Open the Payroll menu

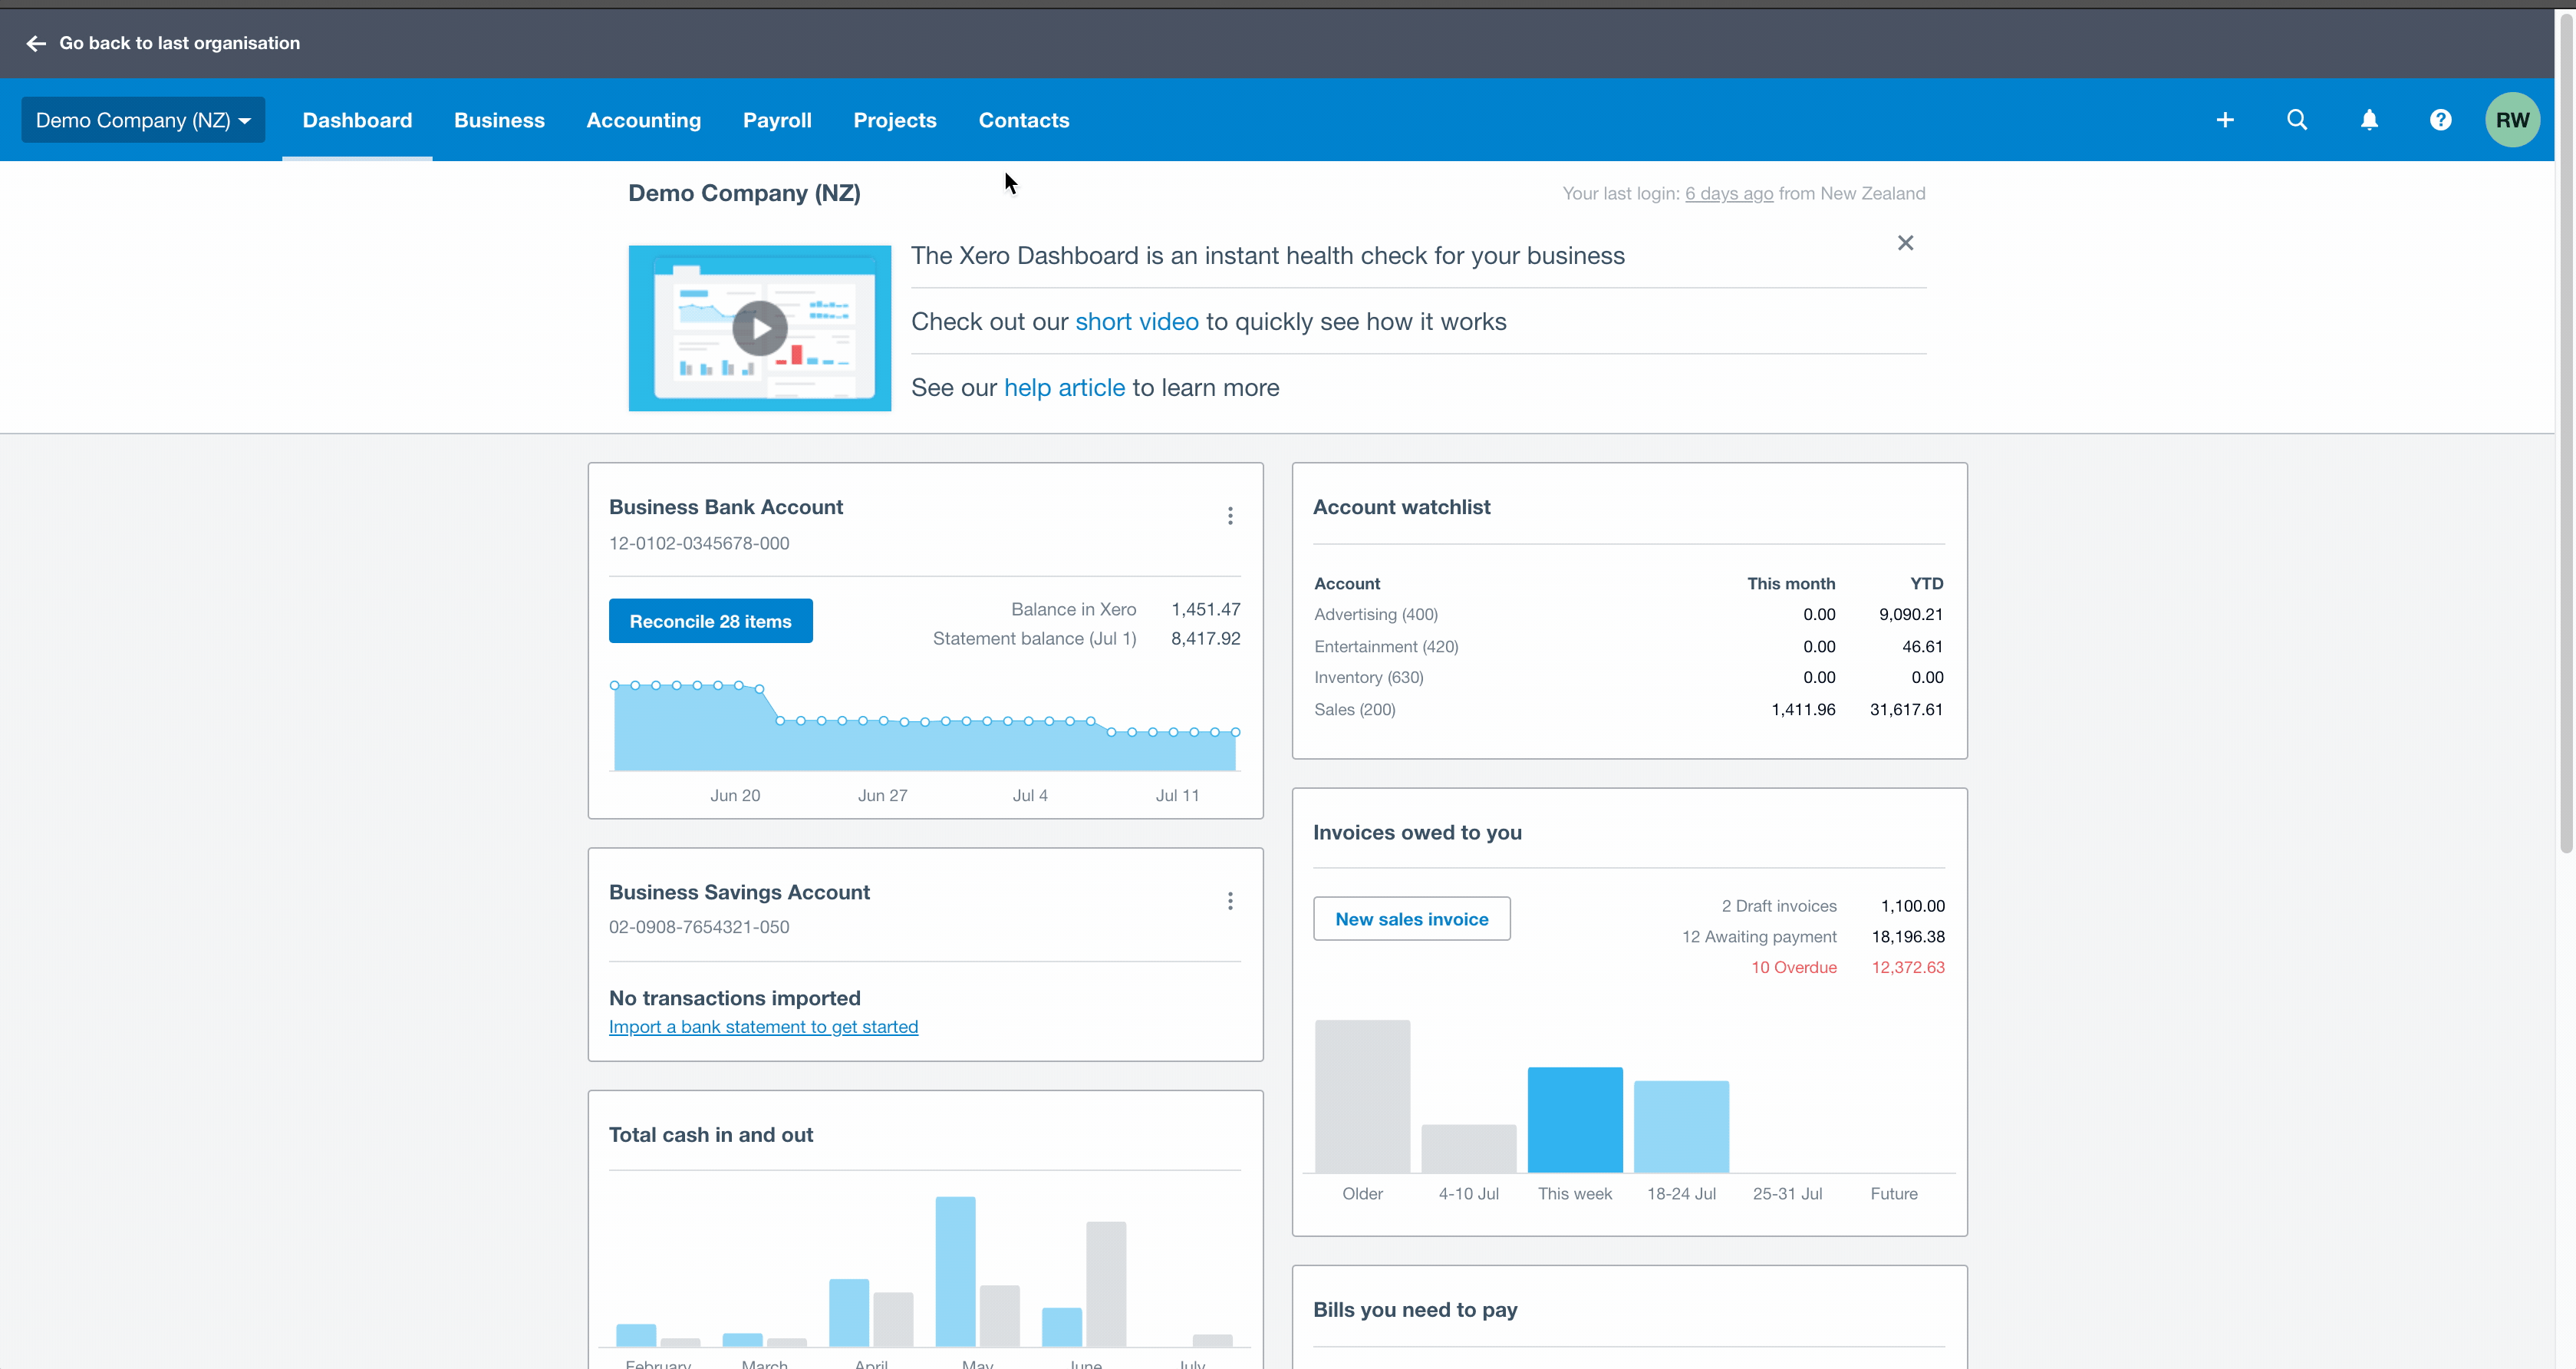click(x=777, y=120)
